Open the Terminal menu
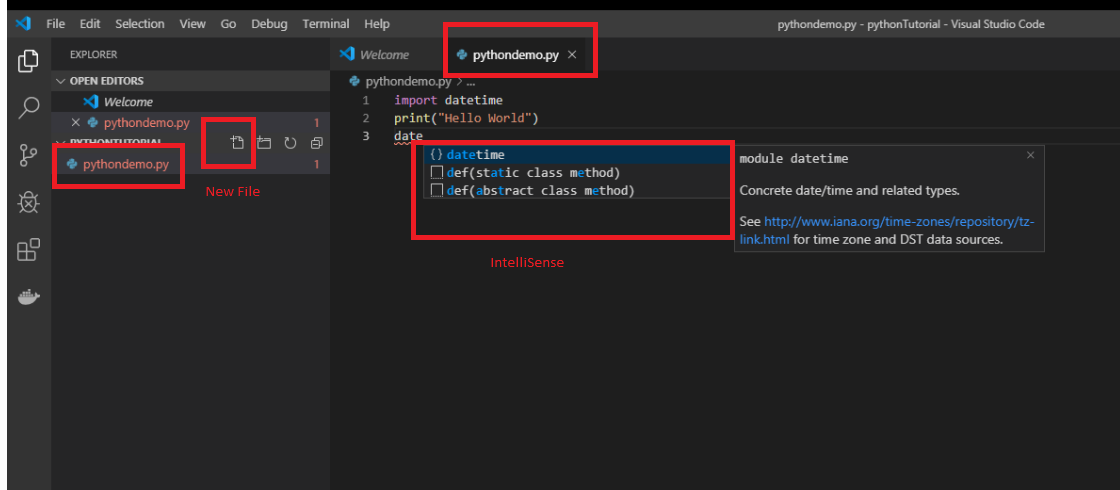Image resolution: width=1120 pixels, height=490 pixels. click(326, 24)
